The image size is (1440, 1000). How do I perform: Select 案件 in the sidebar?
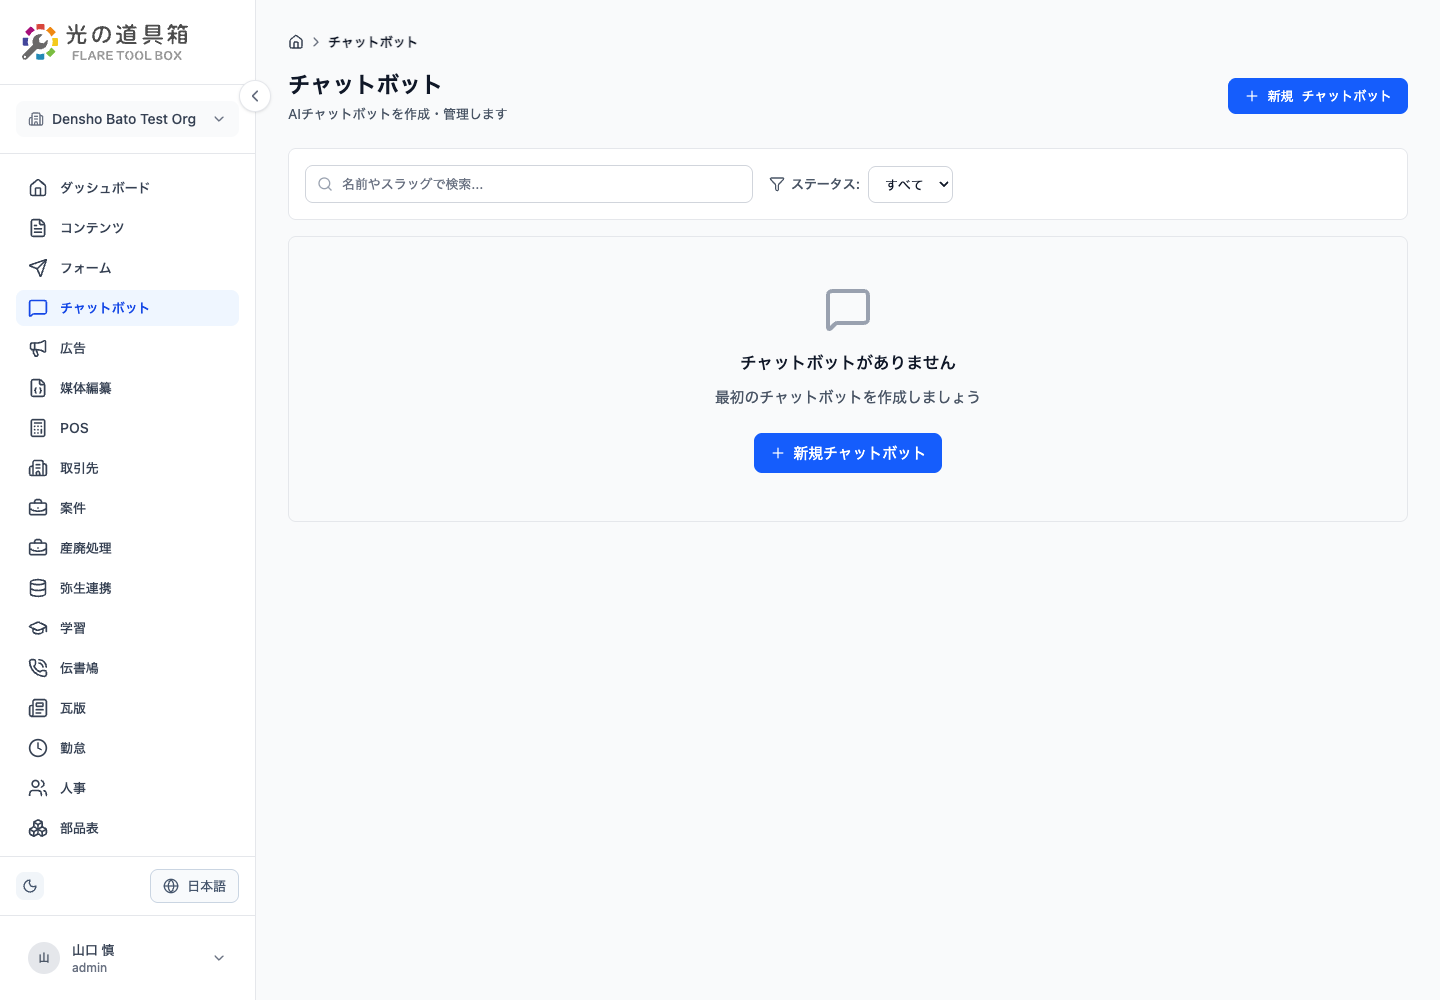point(127,508)
